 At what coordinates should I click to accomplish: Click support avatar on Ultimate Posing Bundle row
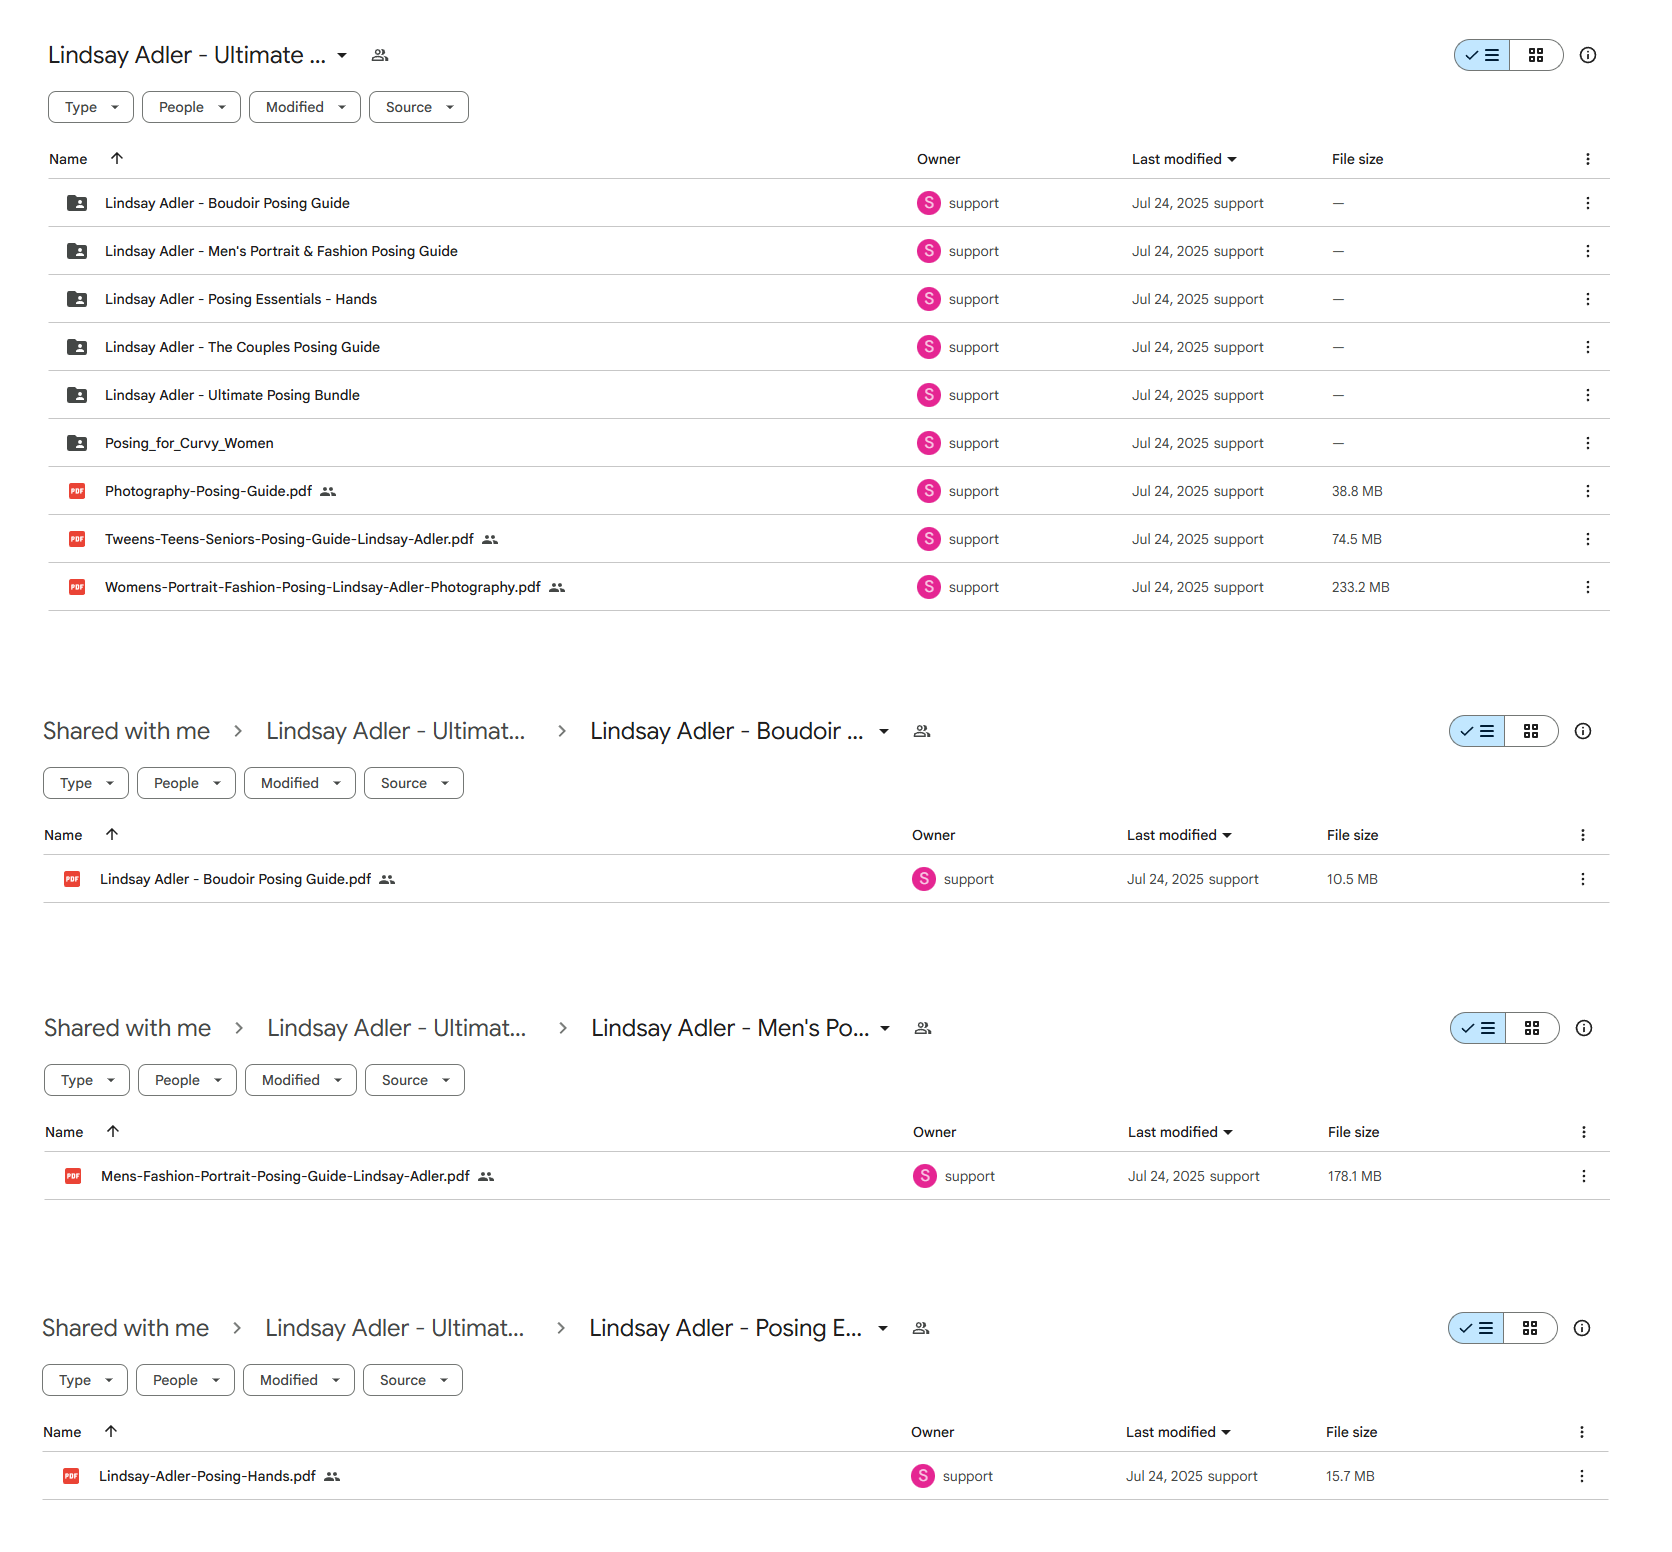929,395
